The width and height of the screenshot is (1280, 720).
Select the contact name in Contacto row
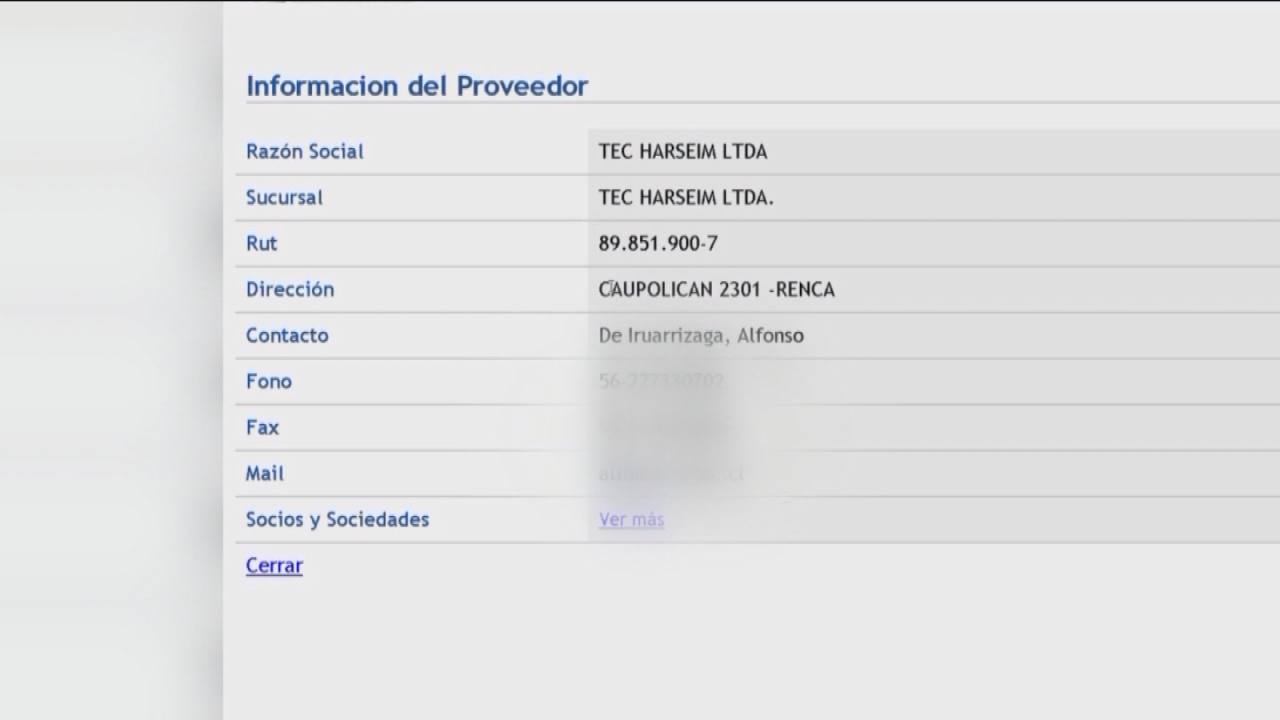701,335
